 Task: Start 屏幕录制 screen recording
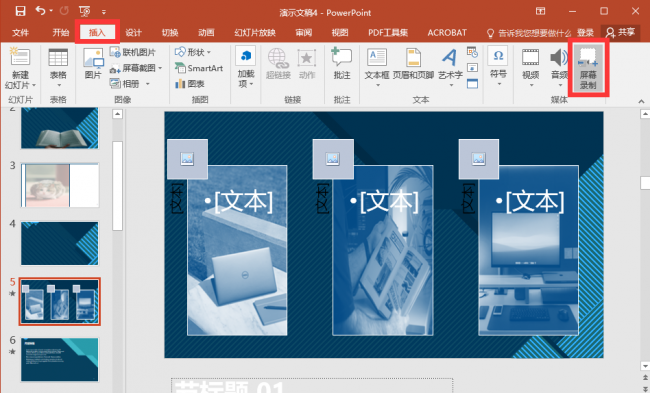(588, 68)
